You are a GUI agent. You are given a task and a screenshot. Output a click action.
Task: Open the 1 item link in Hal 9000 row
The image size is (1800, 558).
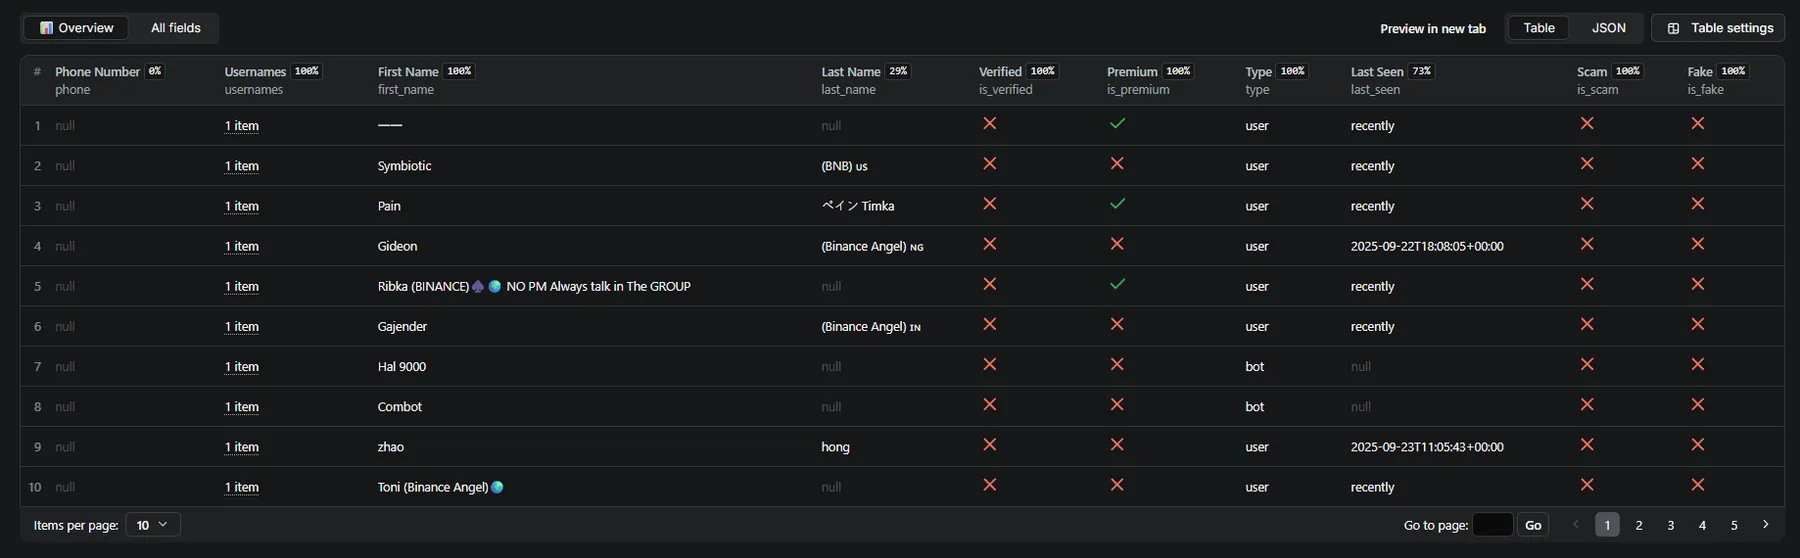tap(242, 367)
